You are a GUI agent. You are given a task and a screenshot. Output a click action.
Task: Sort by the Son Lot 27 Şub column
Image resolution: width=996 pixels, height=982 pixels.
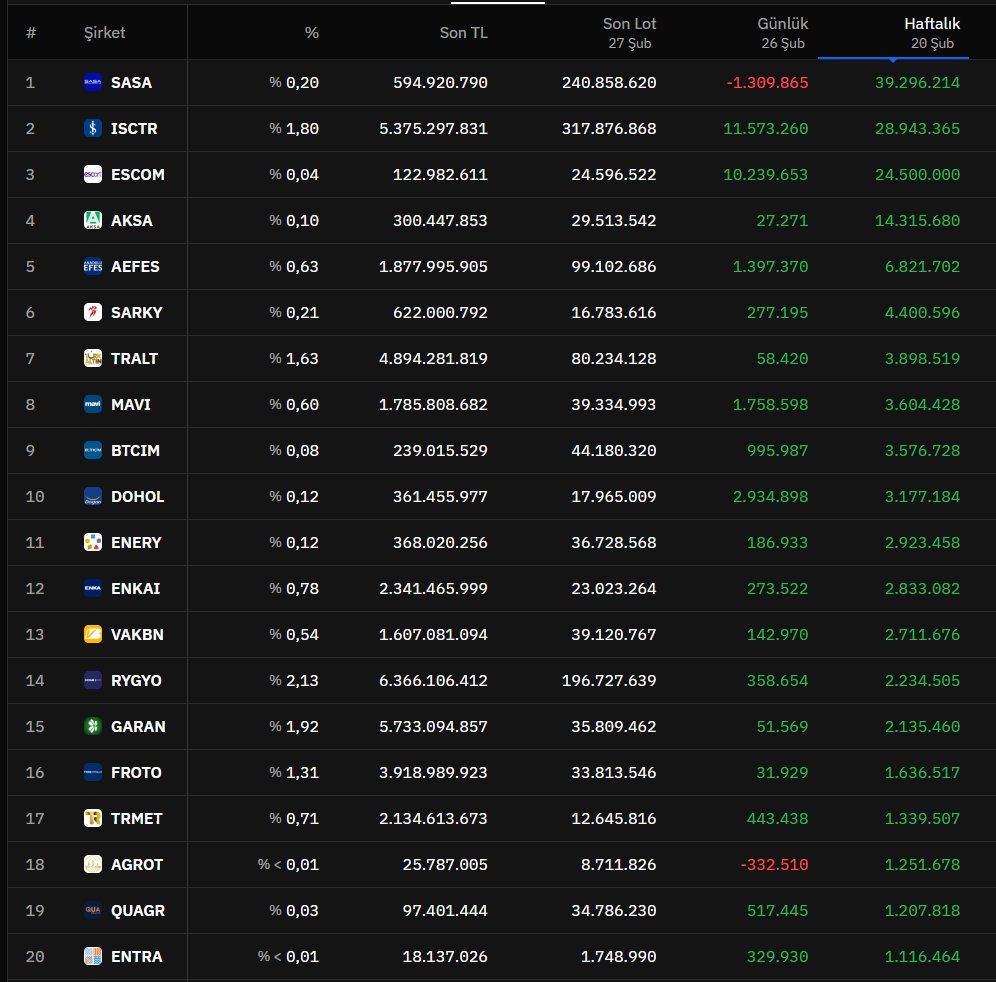point(629,33)
